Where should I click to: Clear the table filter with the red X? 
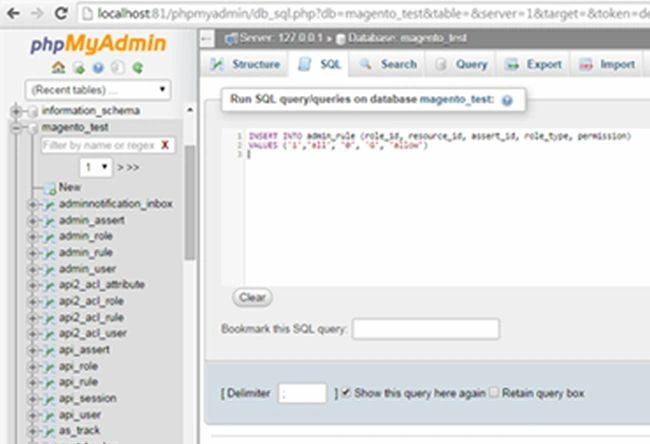point(165,145)
